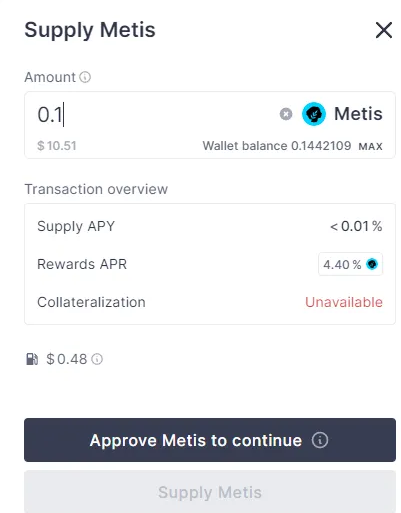Click the Metis token logo in amount box
401x513 pixels.
click(314, 114)
